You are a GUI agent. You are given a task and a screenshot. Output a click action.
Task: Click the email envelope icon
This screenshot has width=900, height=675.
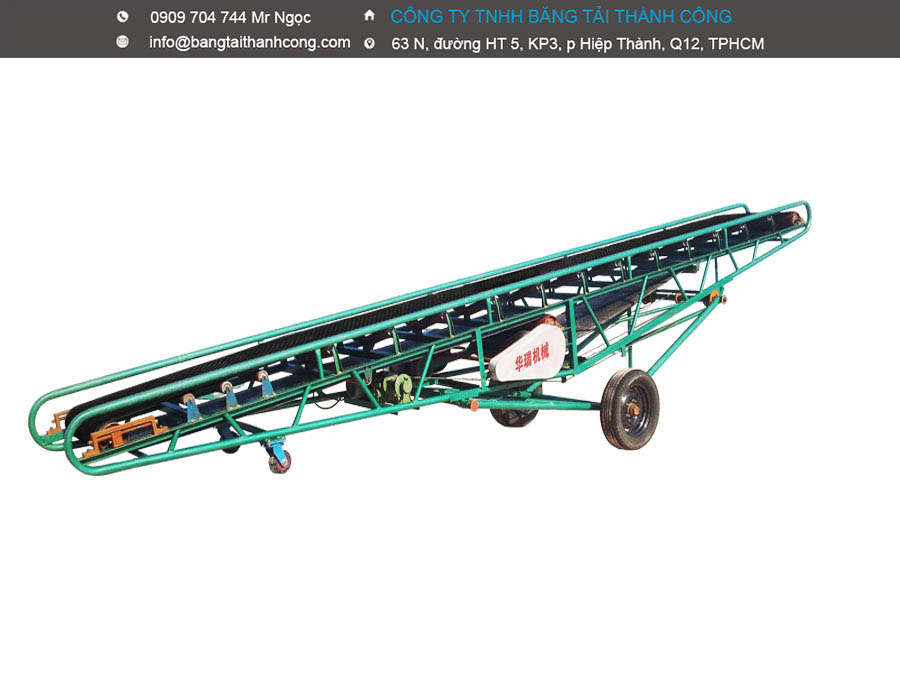pyautogui.click(x=123, y=42)
